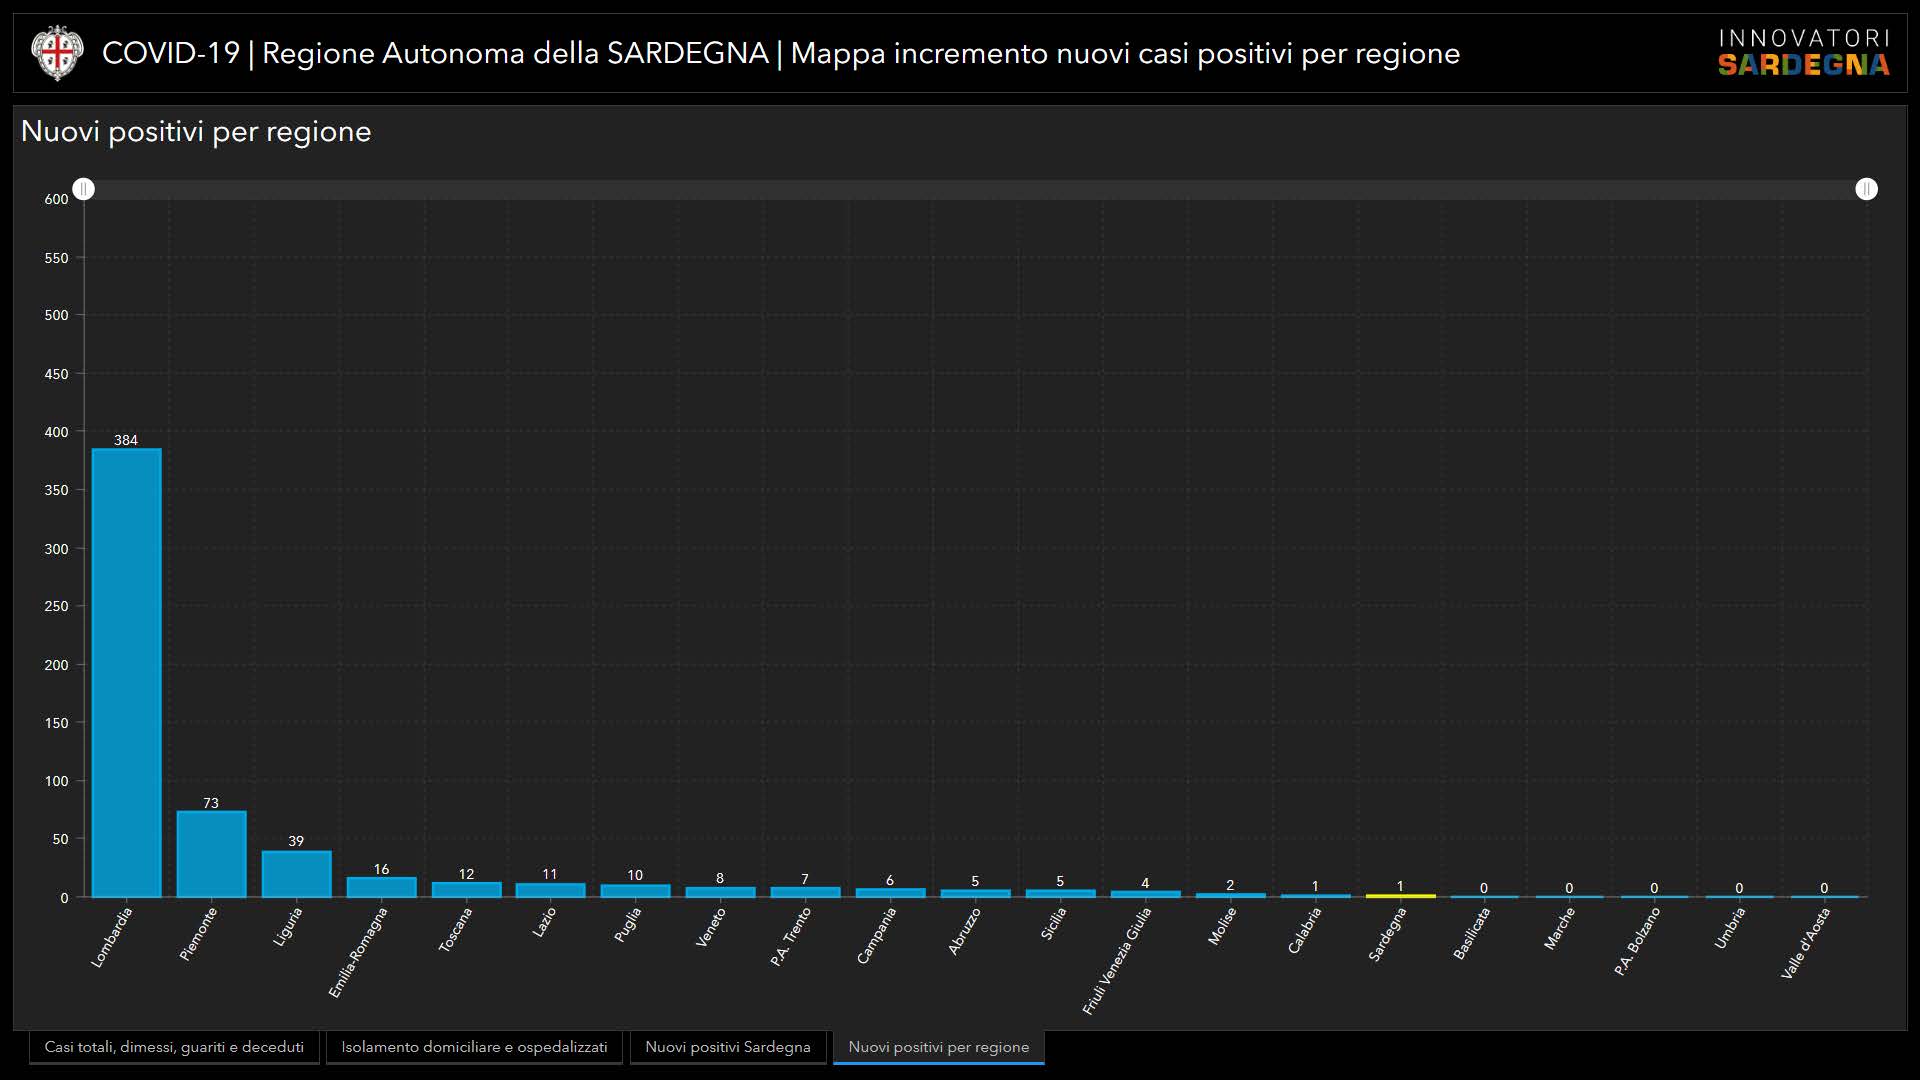Viewport: 1920px width, 1080px height.
Task: Click the right chart range slider handle
Action: tap(1866, 189)
